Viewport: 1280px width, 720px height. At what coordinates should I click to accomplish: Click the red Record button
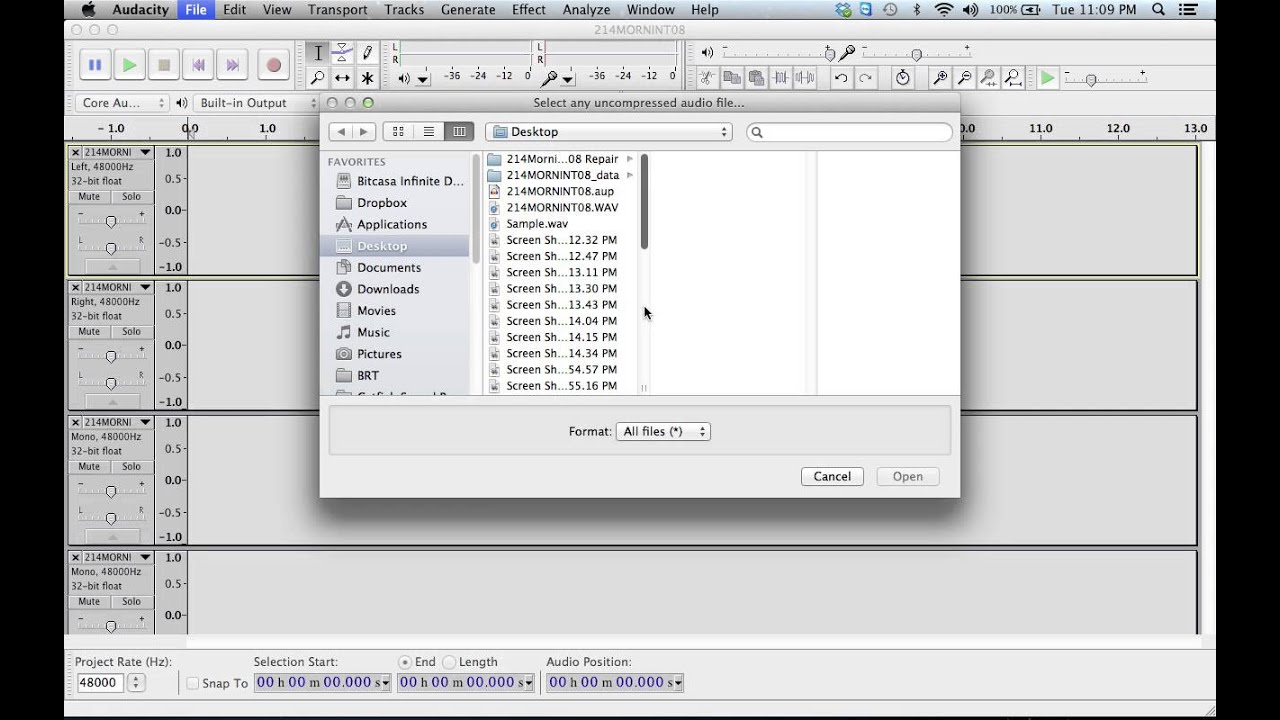coord(273,65)
